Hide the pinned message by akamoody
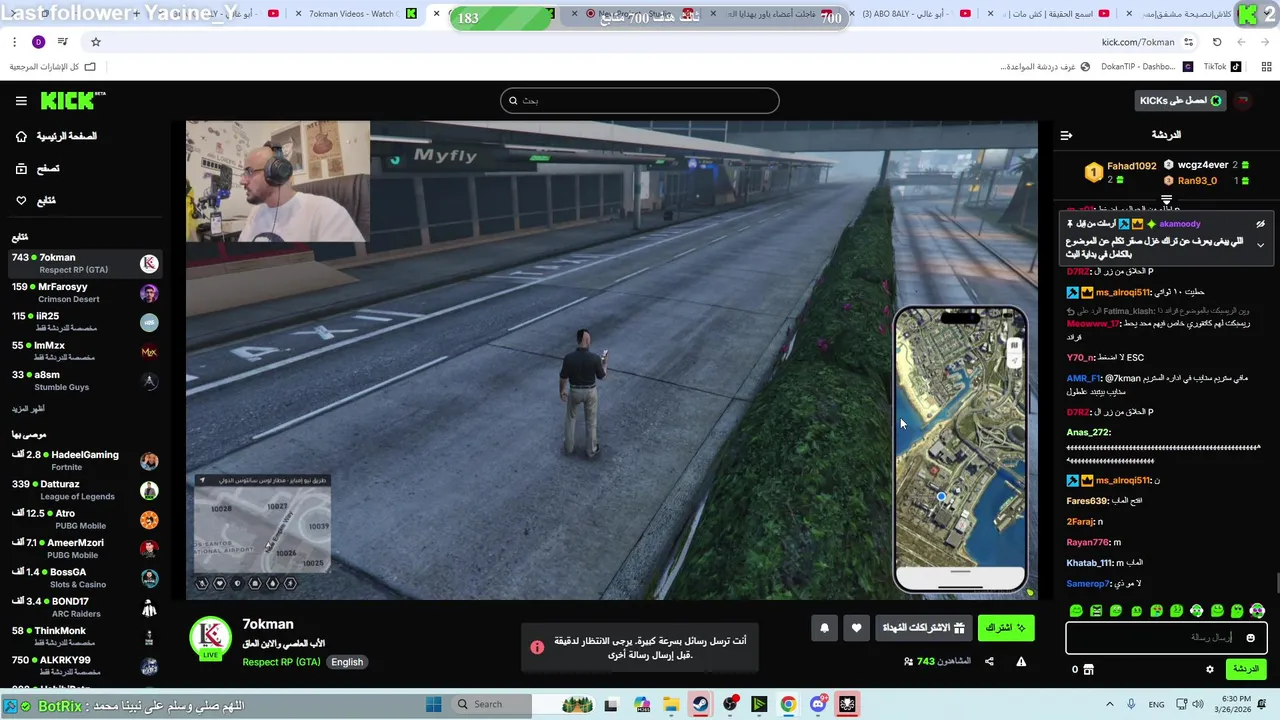Screen dimensions: 1280x720 [x=1260, y=224]
